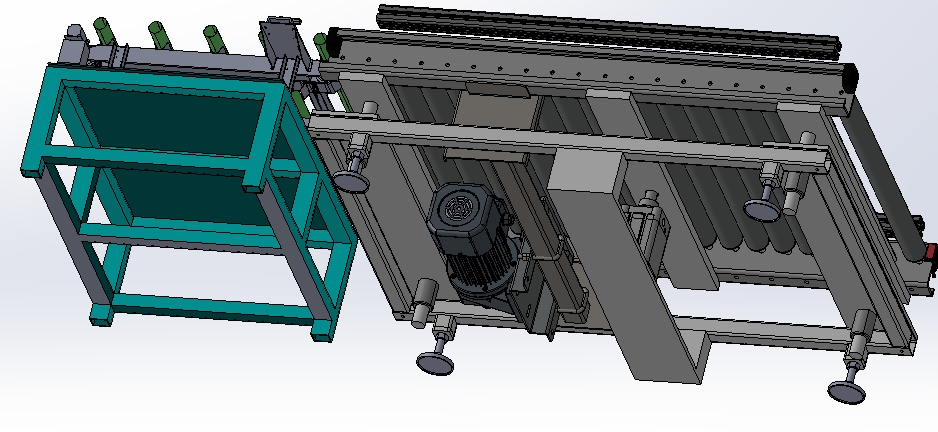Pick the teal welded frame stand
This screenshot has height=432, width=938.
(x=188, y=203)
